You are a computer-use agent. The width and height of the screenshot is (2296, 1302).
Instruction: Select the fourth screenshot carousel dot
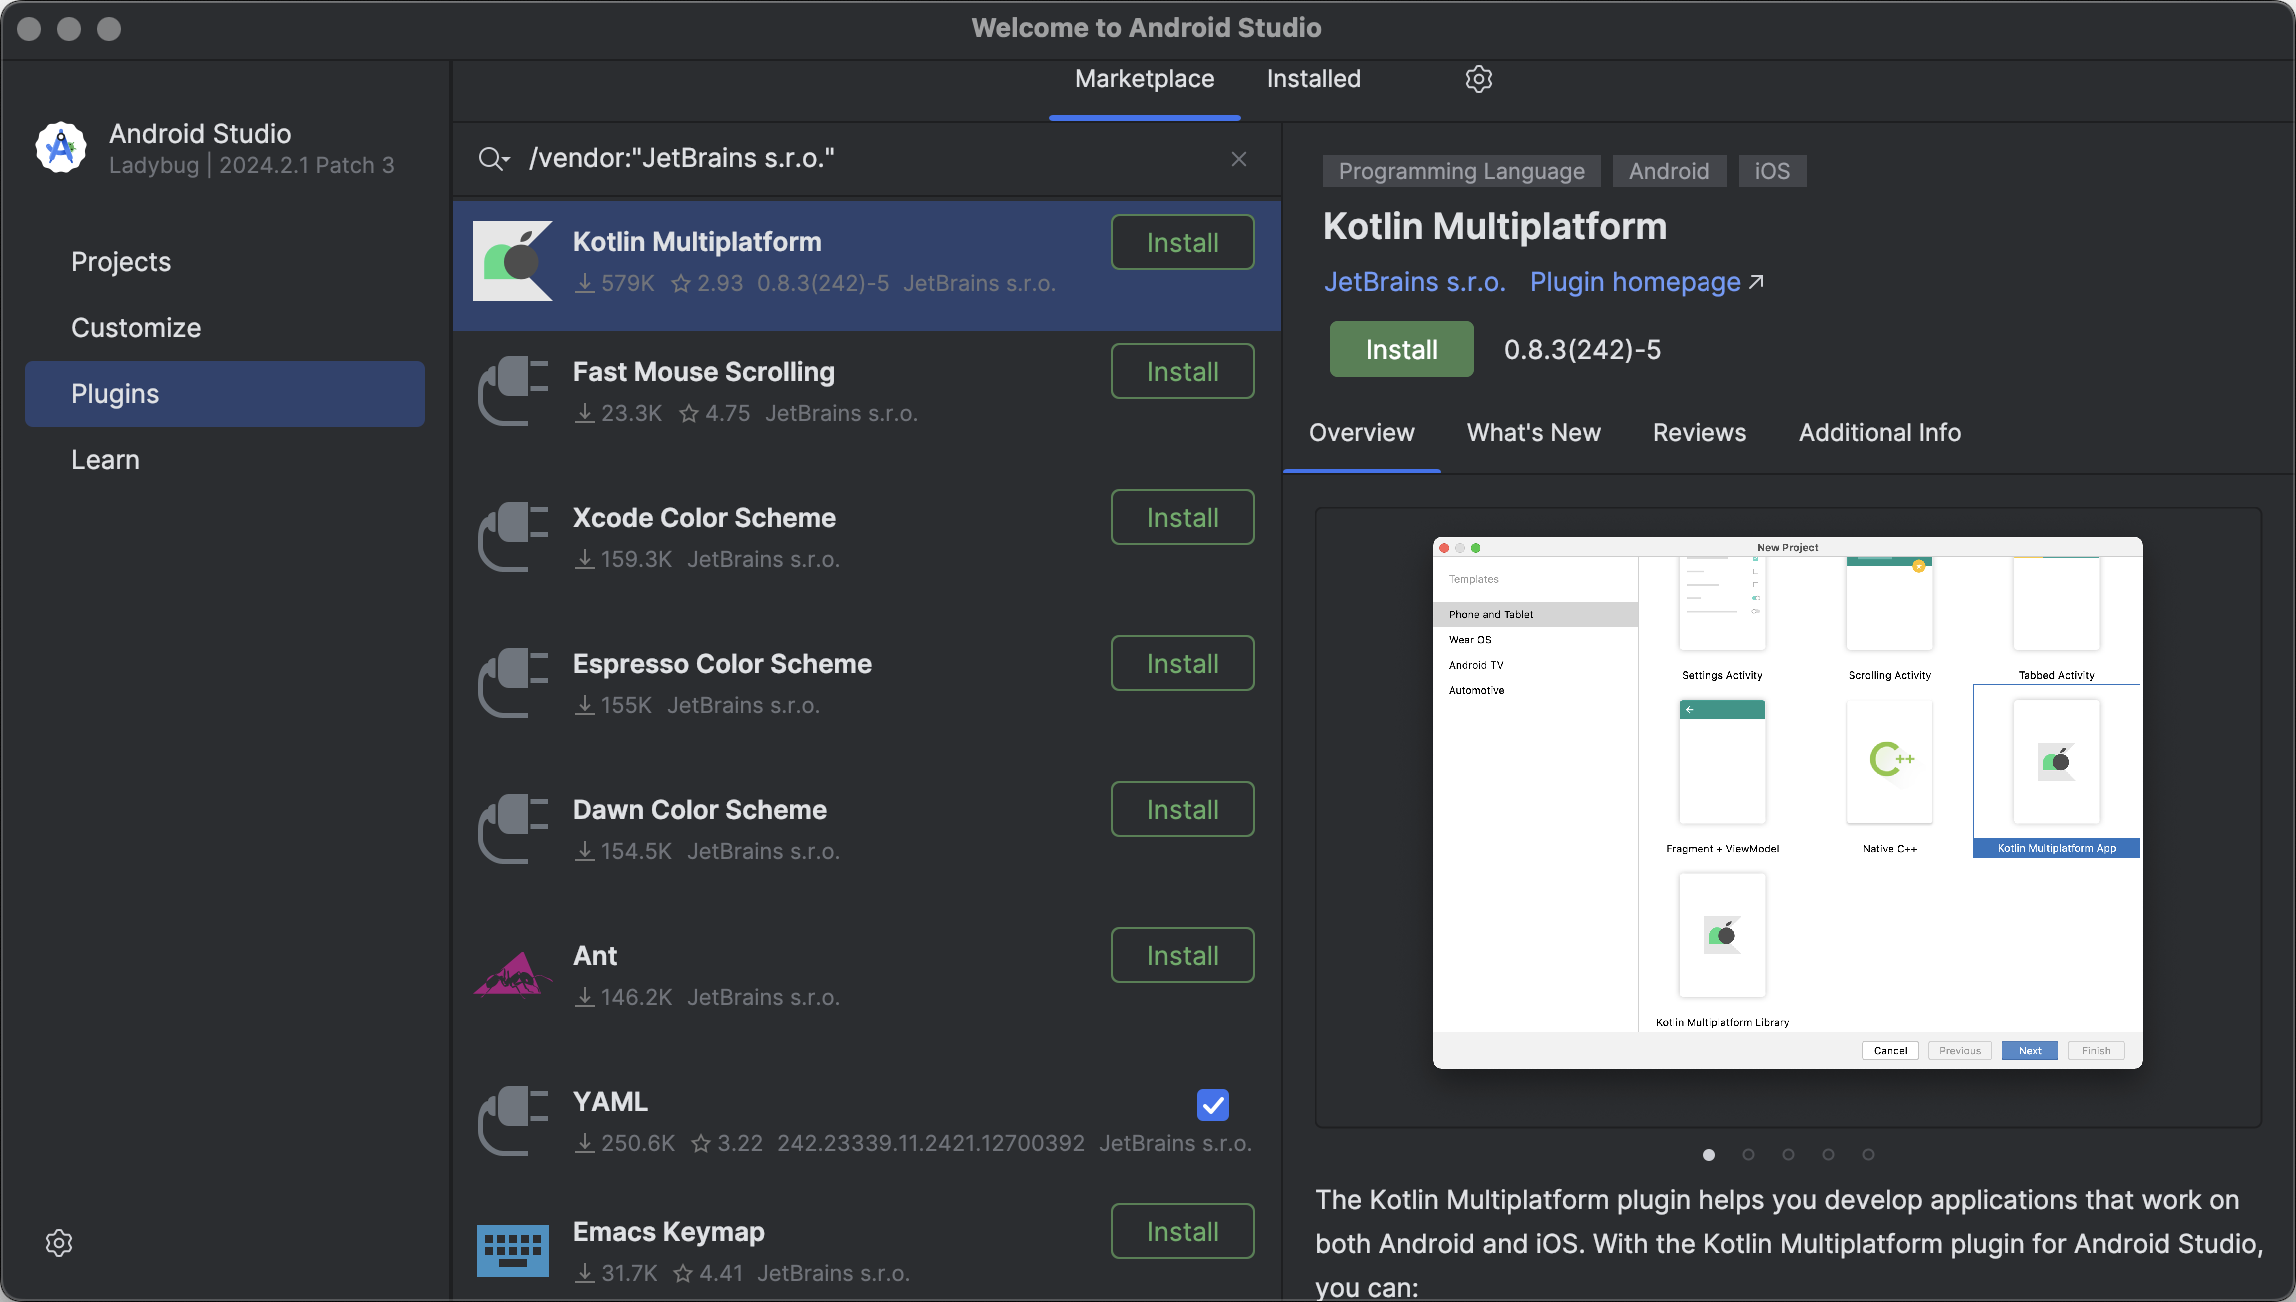click(x=1828, y=1155)
